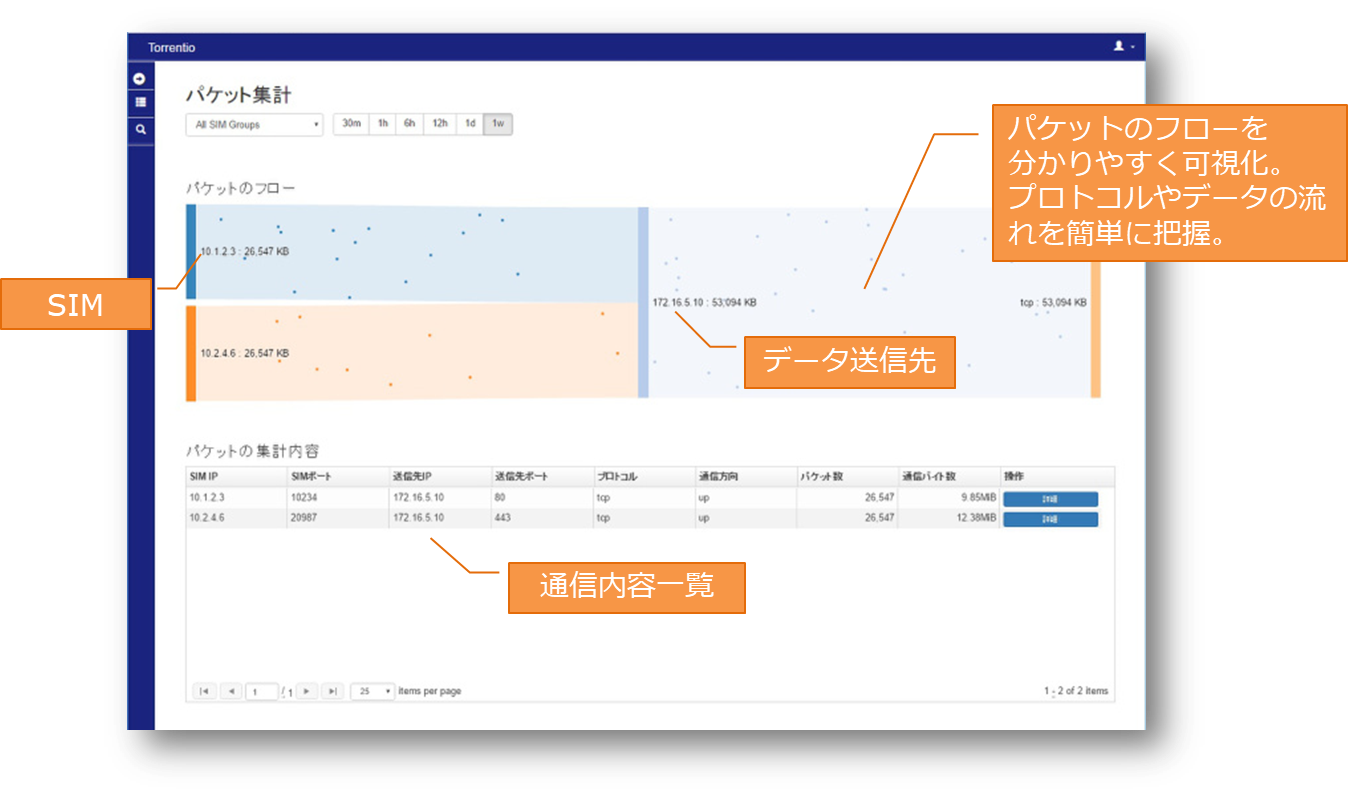Screen dimensions: 1348x795
Task: Click SIM port cell 20987
Action: [x=338, y=518]
